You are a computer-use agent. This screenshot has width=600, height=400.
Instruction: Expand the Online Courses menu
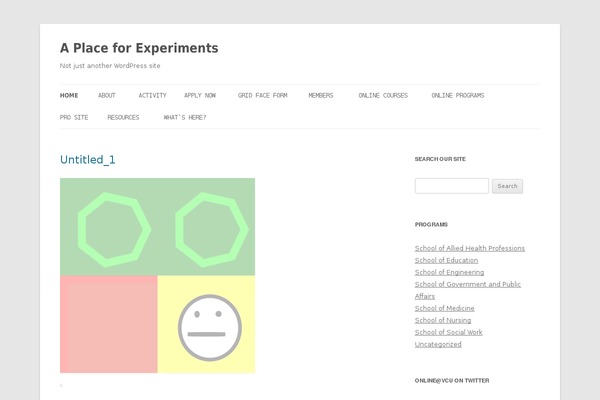point(383,95)
